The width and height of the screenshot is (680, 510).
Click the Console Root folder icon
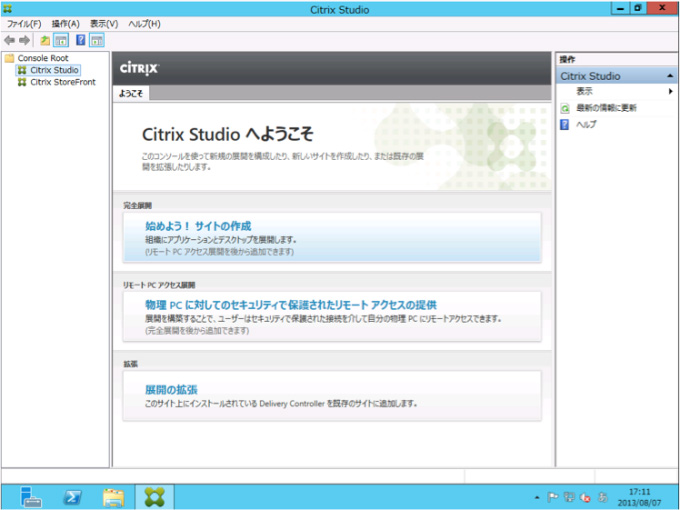(x=10, y=58)
